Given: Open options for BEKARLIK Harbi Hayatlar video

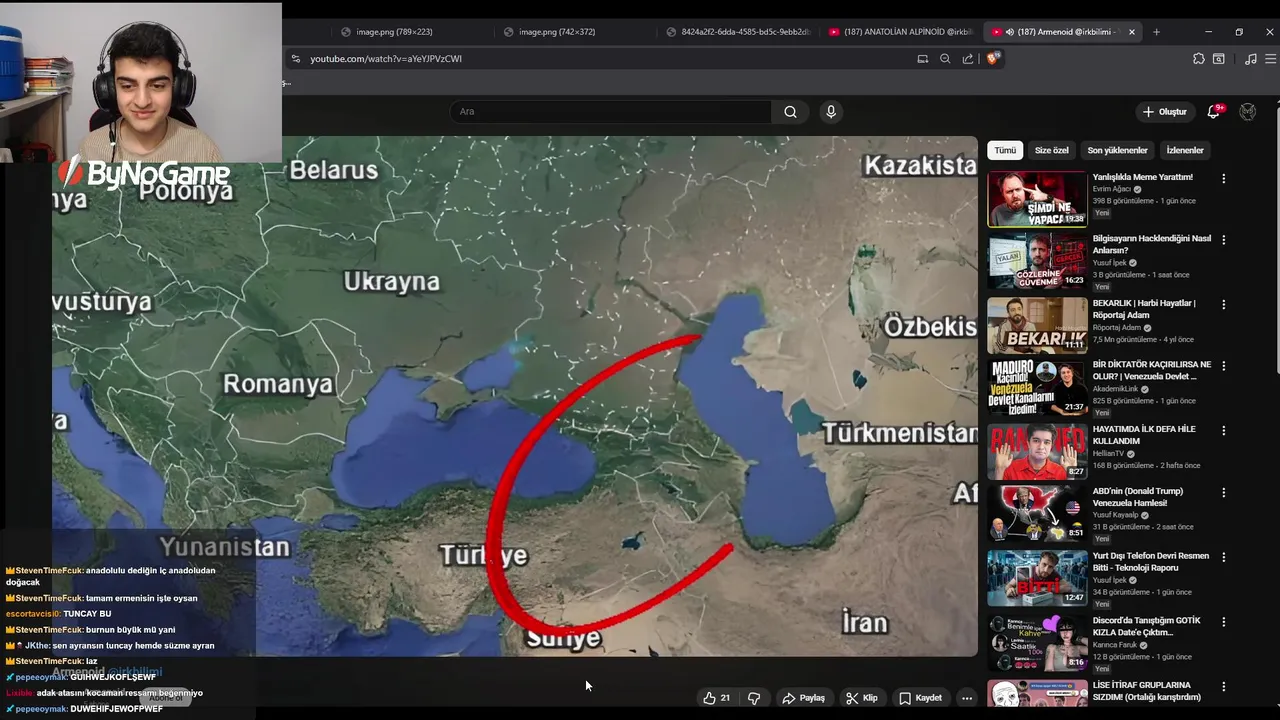Looking at the screenshot, I should tap(1223, 305).
